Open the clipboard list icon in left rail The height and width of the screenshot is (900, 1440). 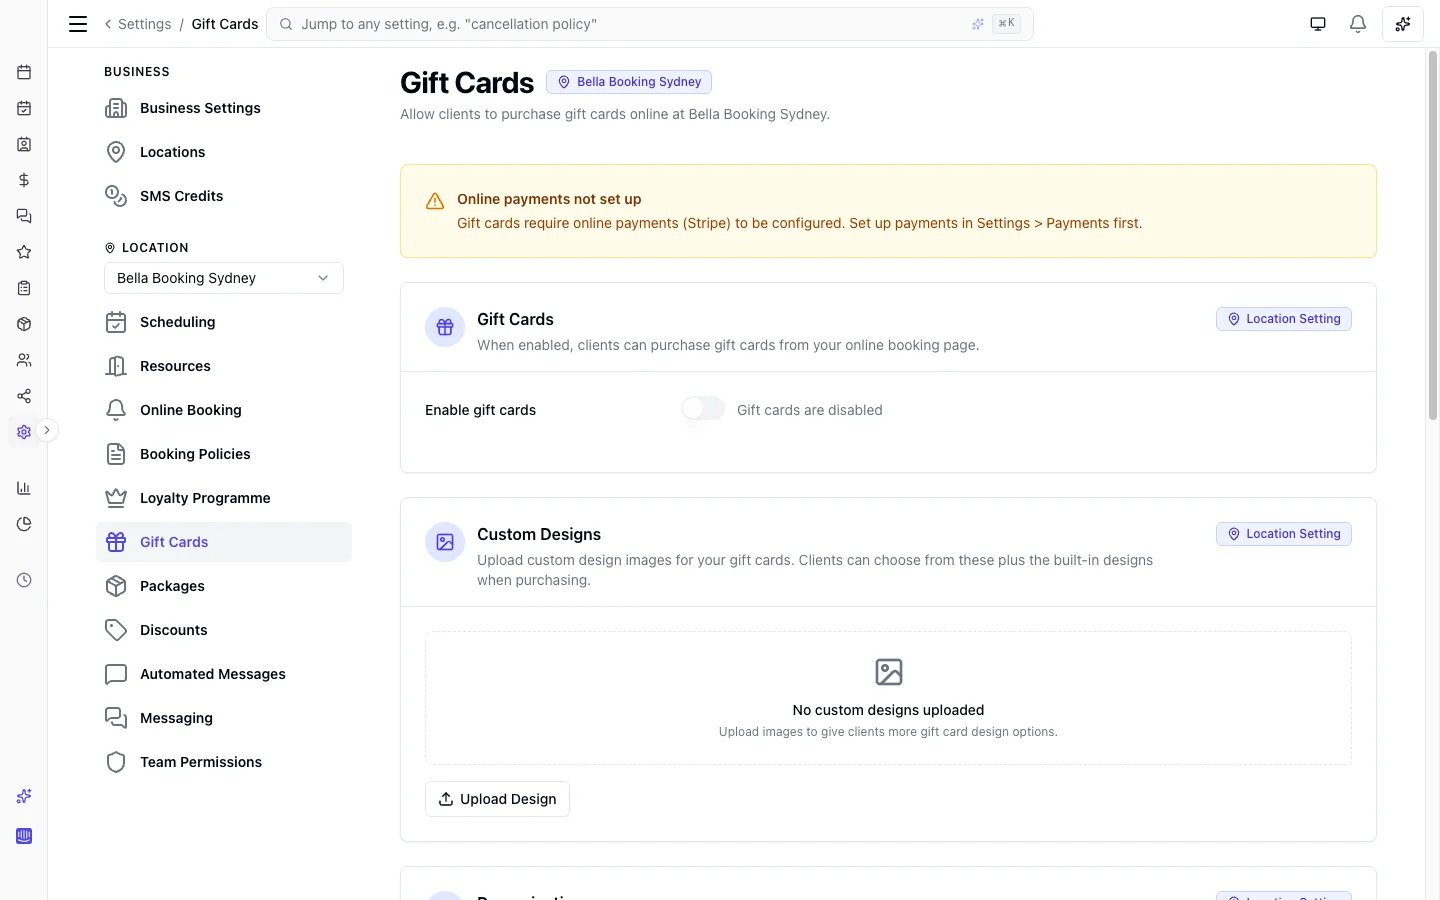point(24,288)
